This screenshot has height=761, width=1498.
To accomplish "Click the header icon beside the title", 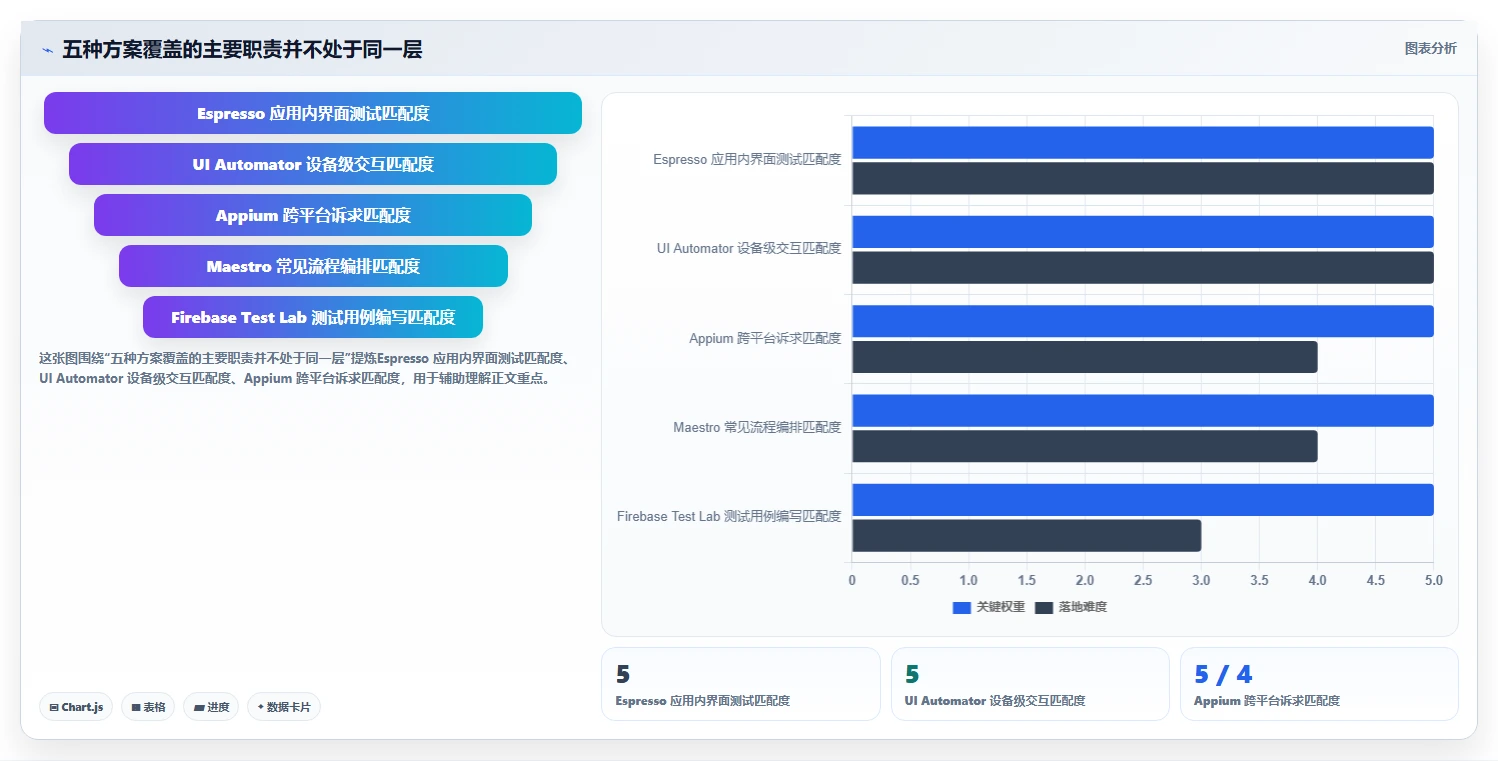I will tap(47, 50).
